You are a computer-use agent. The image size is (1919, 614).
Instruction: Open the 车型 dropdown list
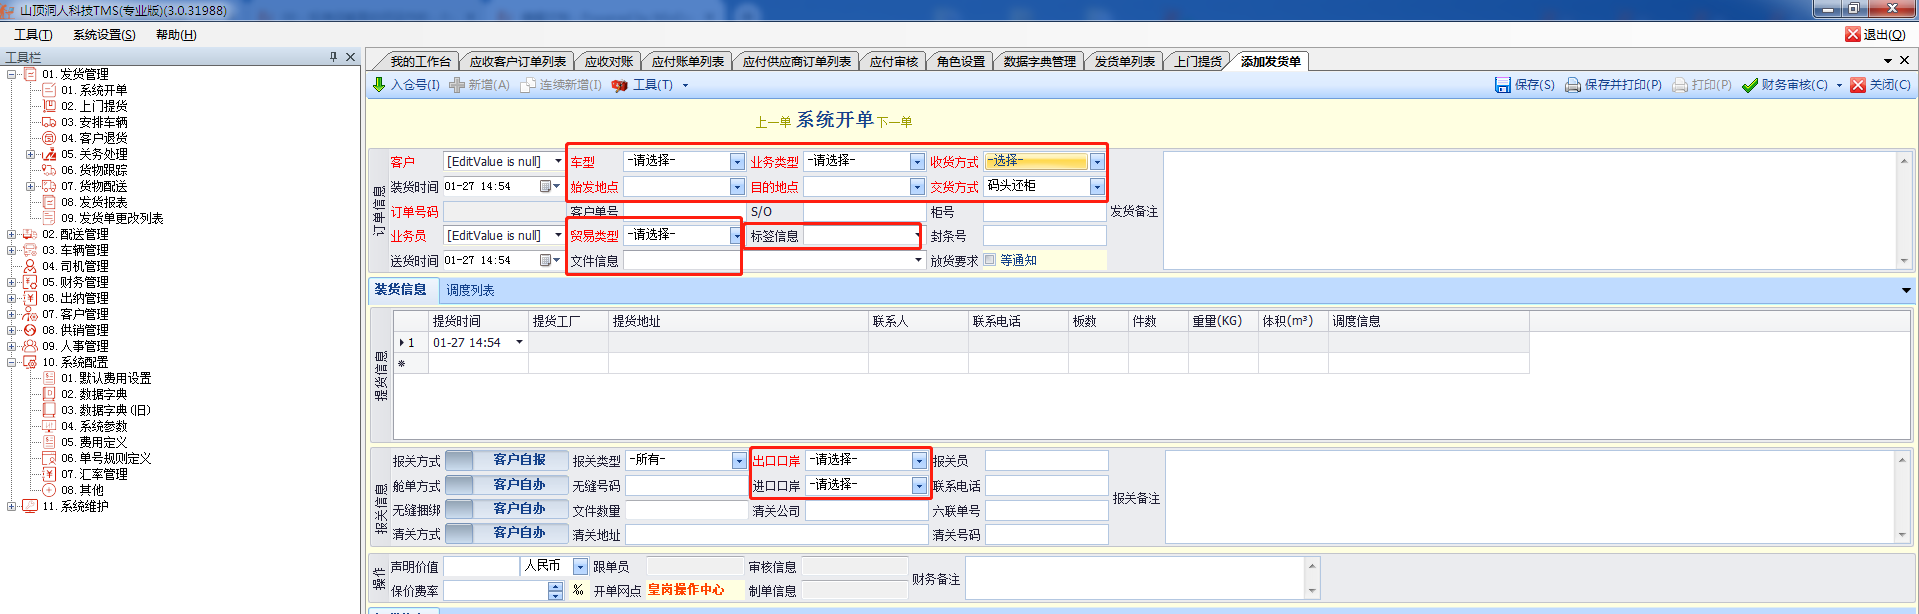737,162
